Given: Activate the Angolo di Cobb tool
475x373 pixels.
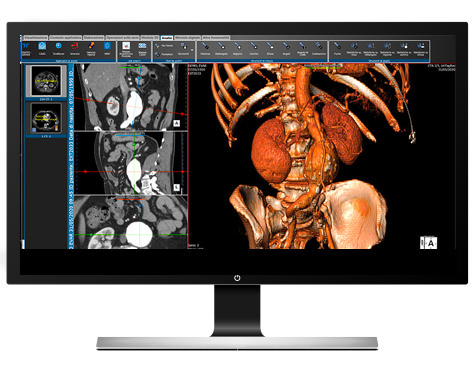Looking at the screenshot, I should coord(302,49).
